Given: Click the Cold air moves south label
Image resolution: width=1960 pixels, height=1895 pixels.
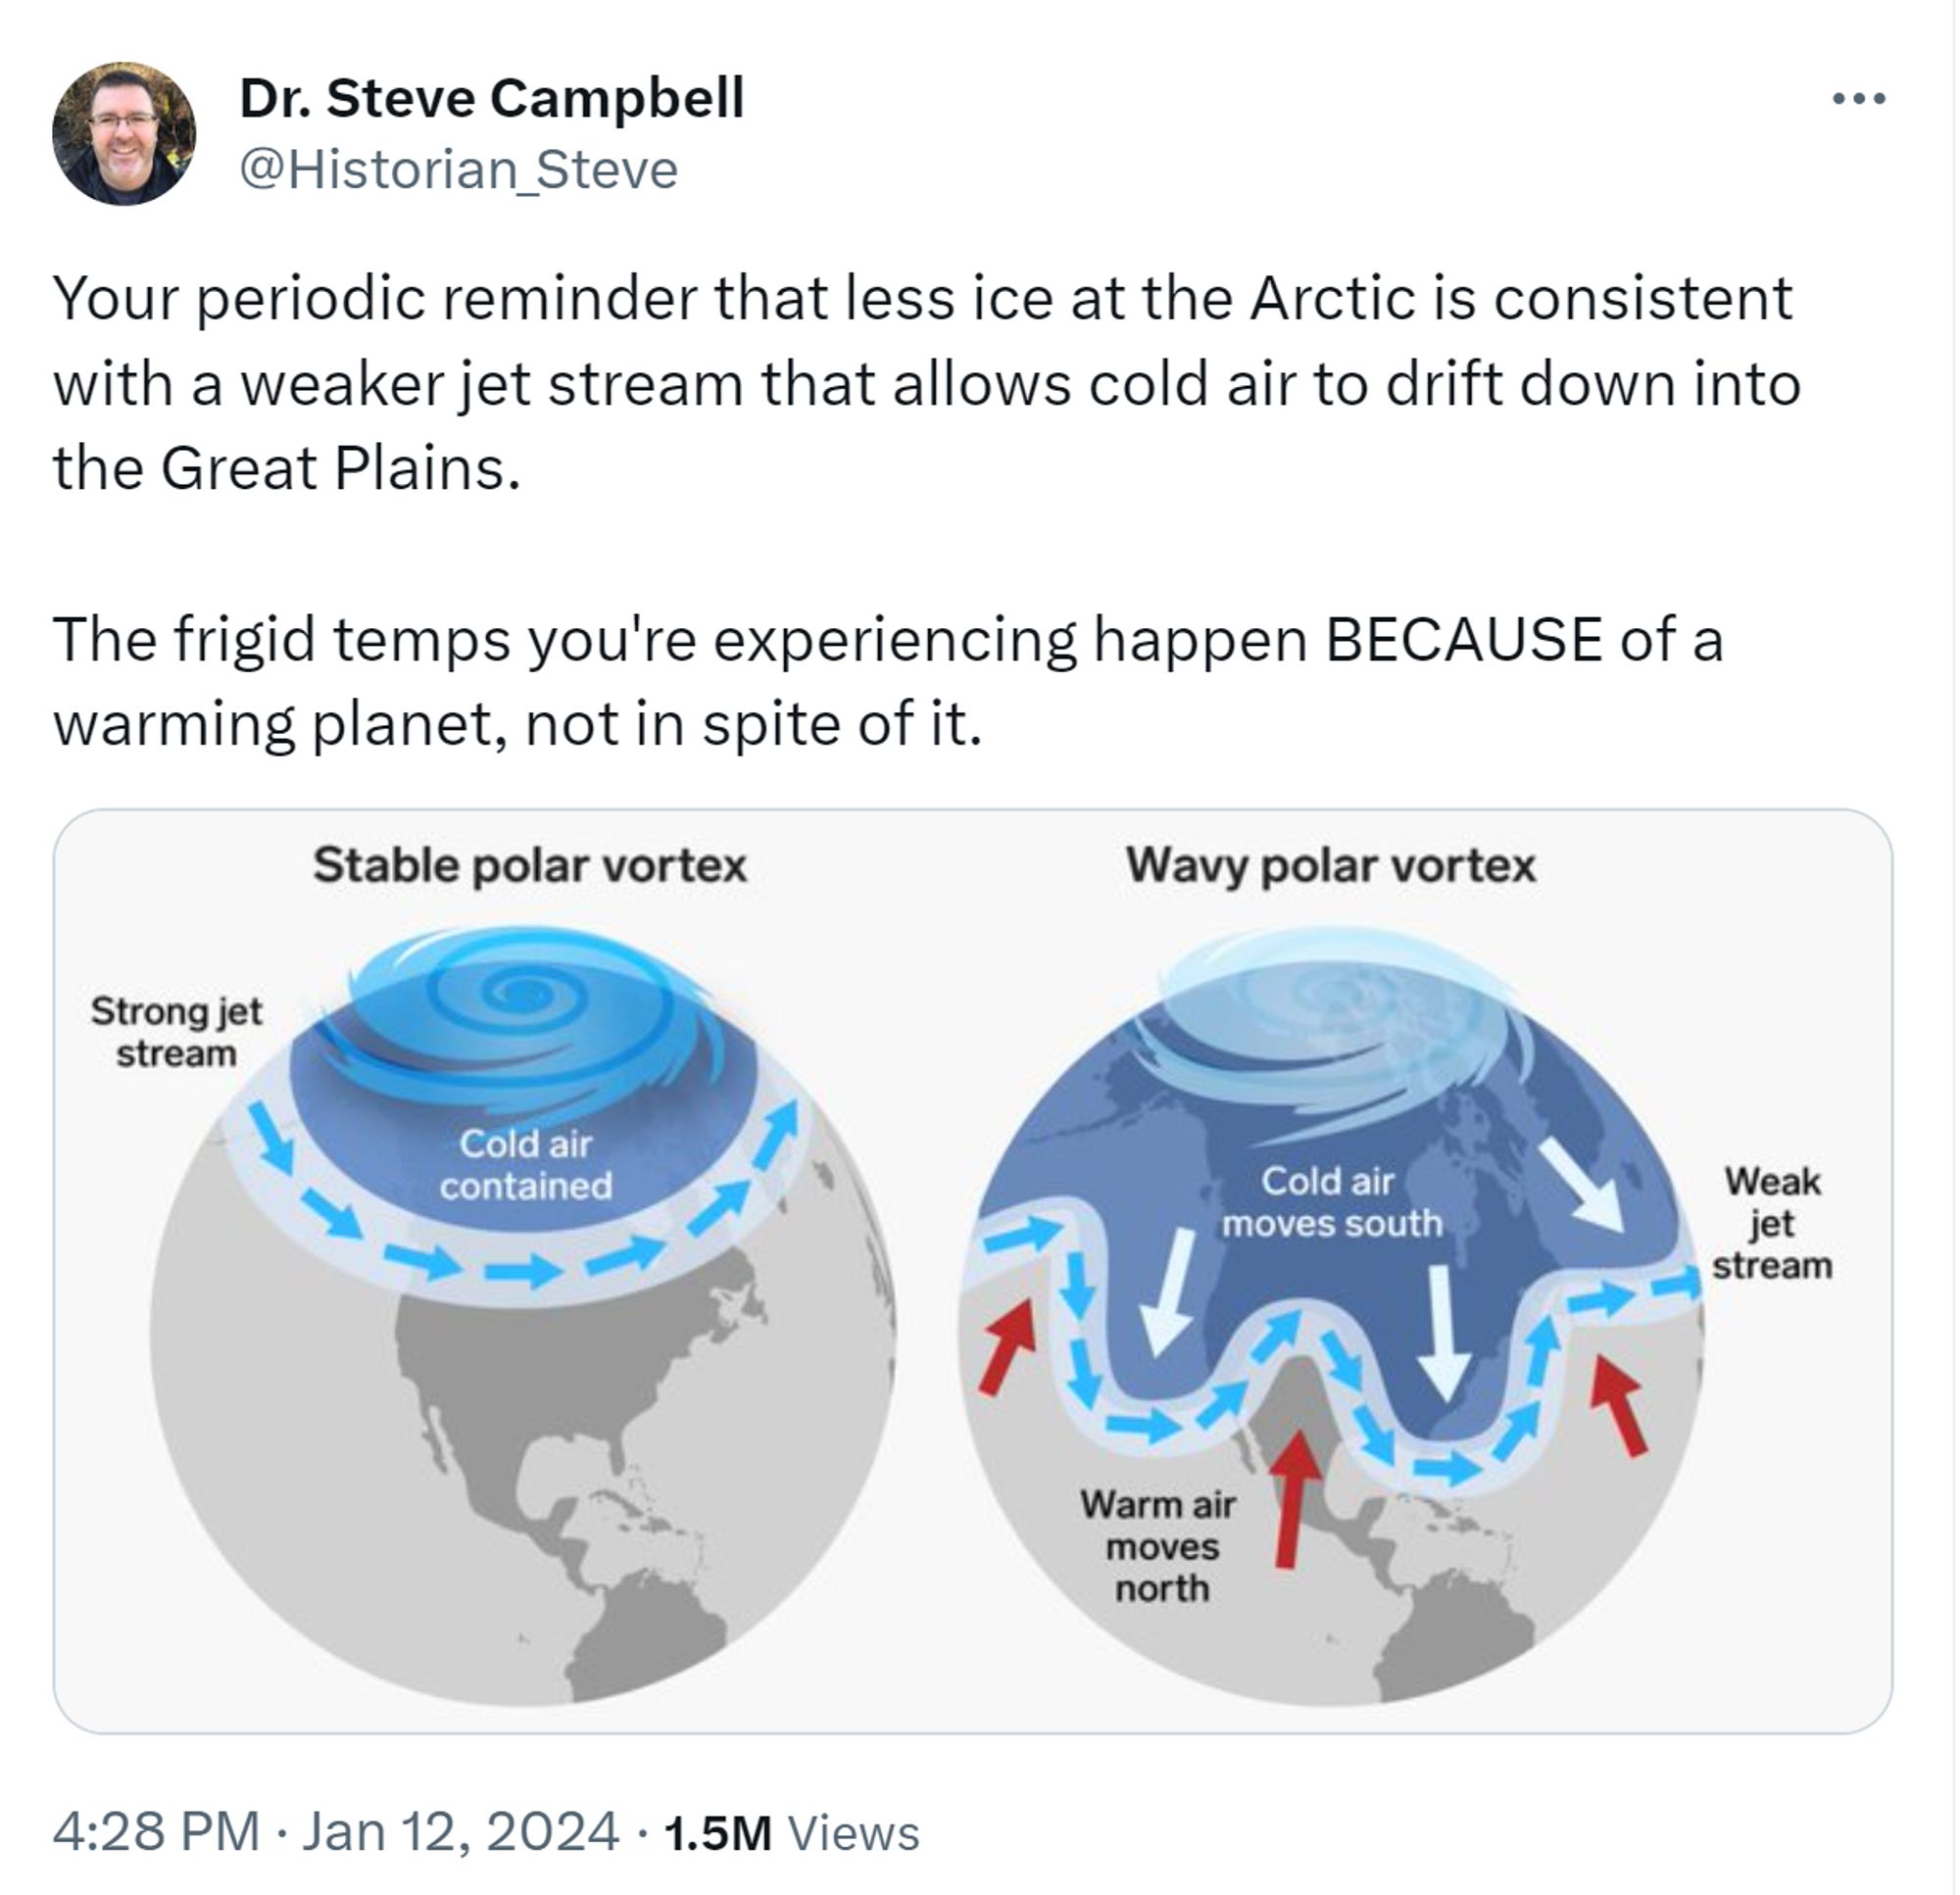Looking at the screenshot, I should tap(1330, 1202).
